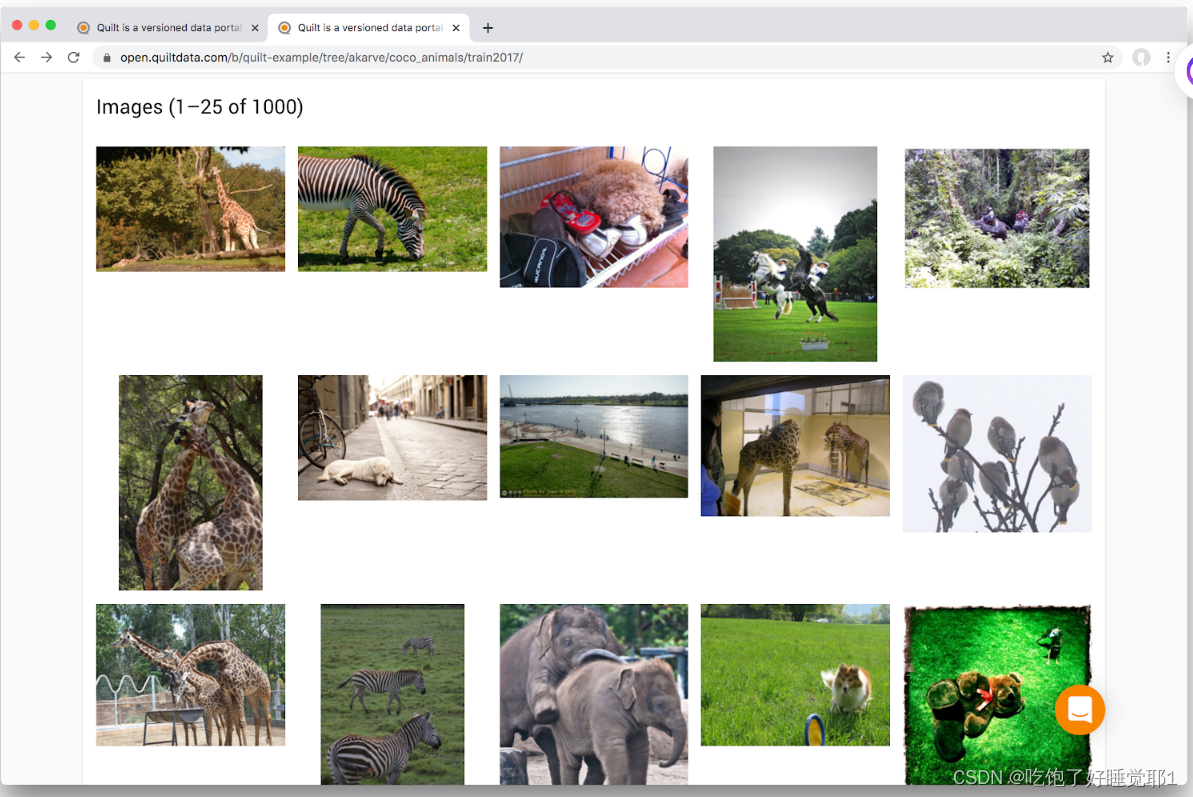Open the two necking giraffes portrait thumbnail
Screen dimensions: 1193x797
click(190, 482)
